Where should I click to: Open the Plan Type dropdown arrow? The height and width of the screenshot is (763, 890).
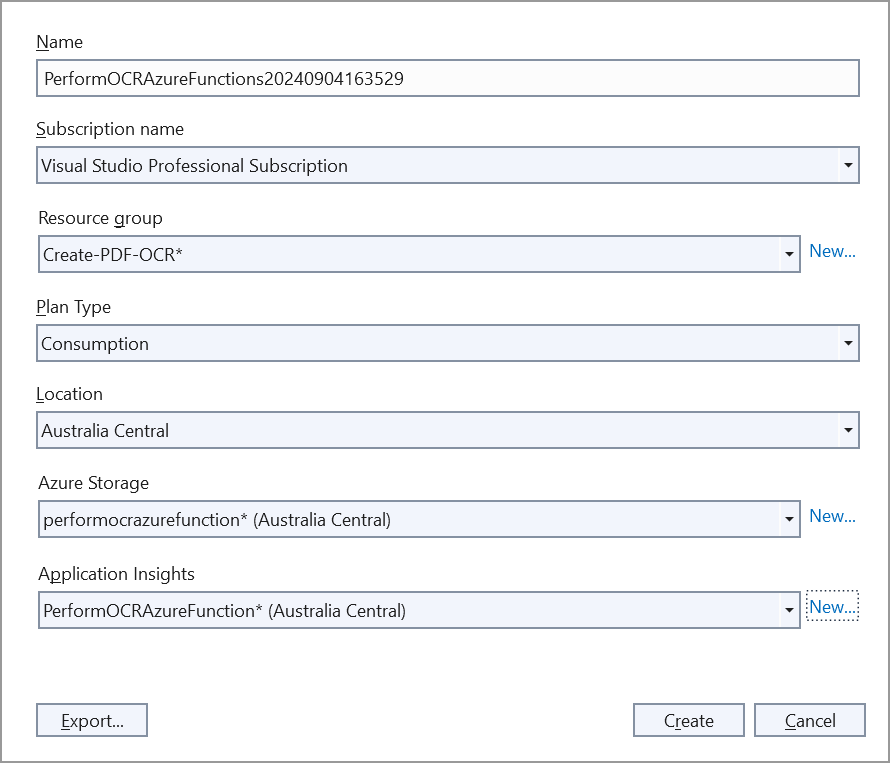pyautogui.click(x=848, y=343)
